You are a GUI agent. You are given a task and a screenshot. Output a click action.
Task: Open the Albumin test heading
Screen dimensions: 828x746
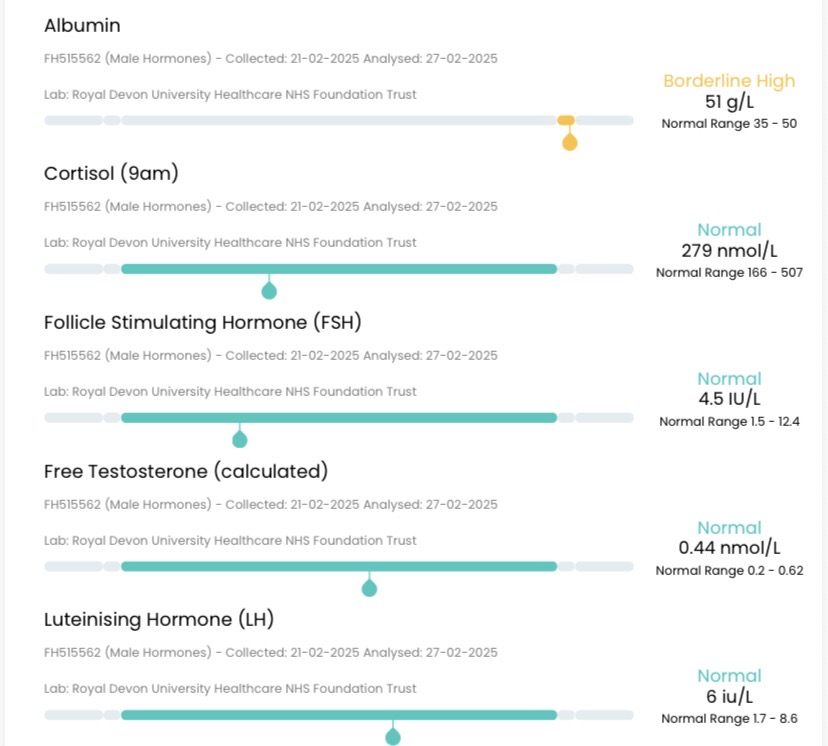[x=82, y=25]
